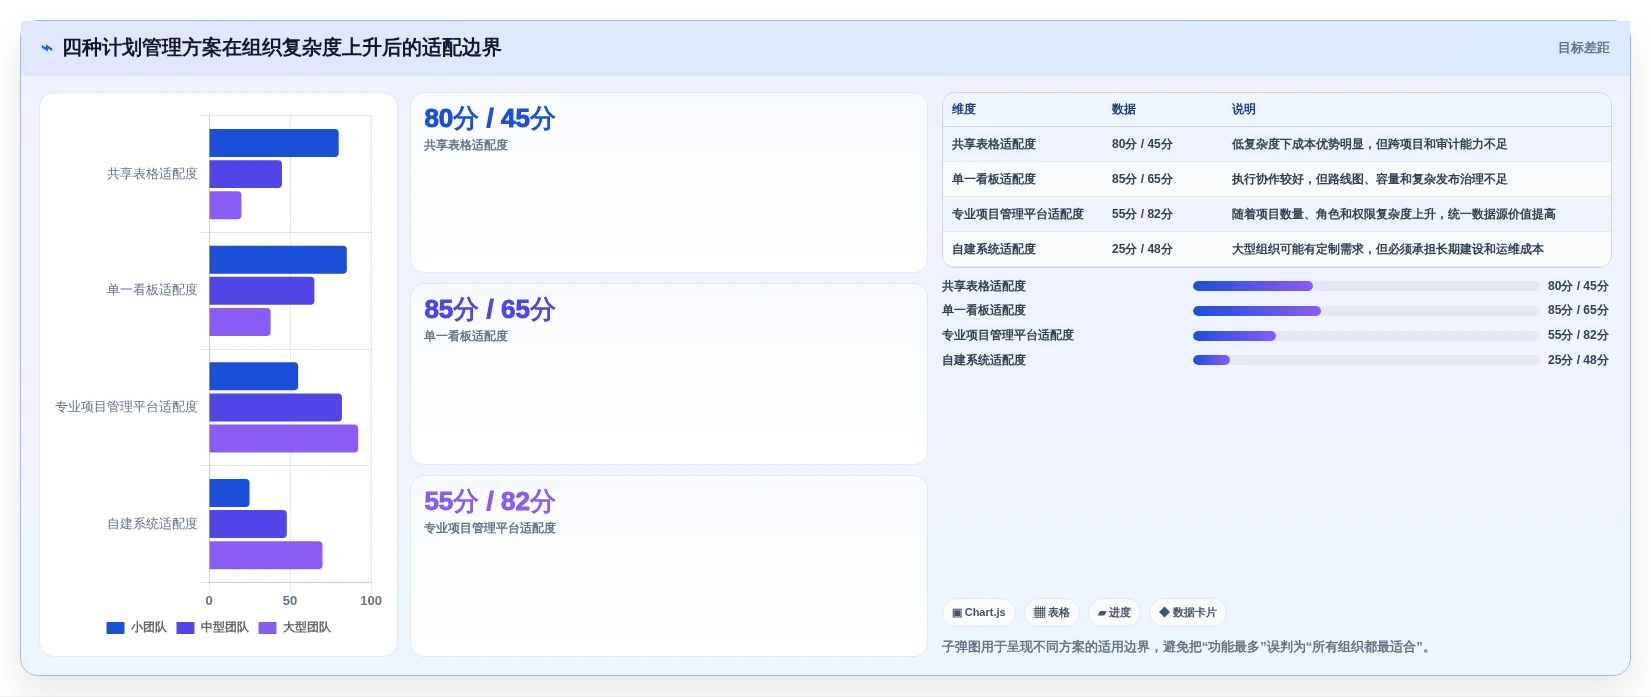The image size is (1651, 697).
Task: Click the 单一看板适配度 caption in the second card
Action: click(466, 337)
